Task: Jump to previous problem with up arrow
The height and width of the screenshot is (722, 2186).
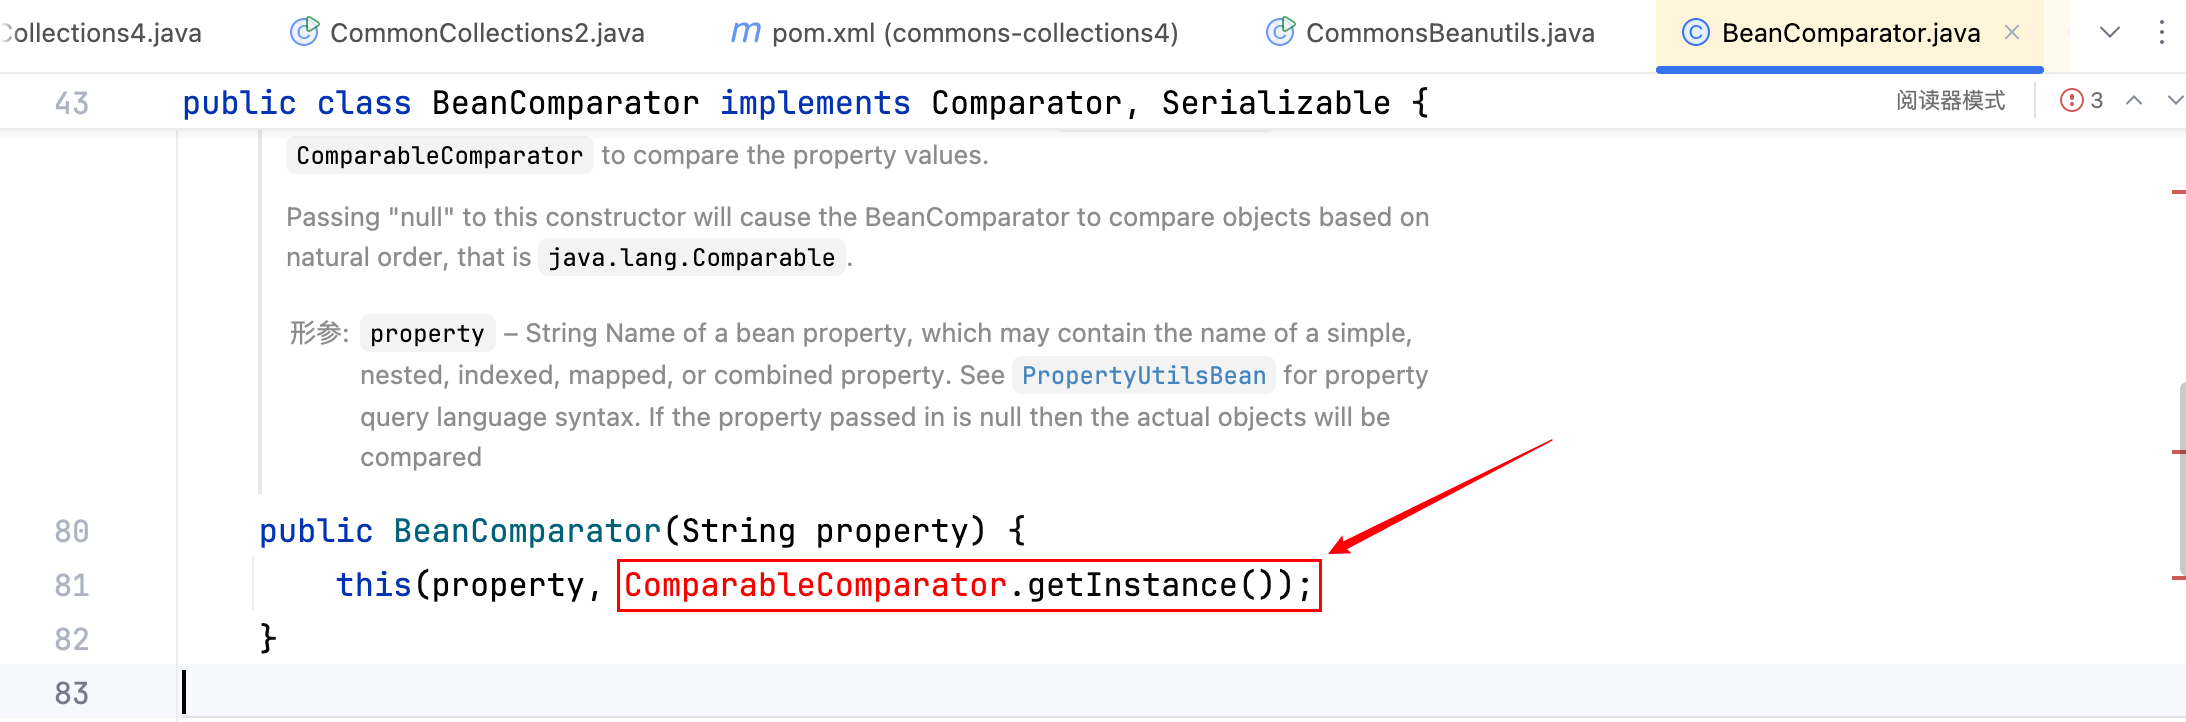Action: [2133, 101]
